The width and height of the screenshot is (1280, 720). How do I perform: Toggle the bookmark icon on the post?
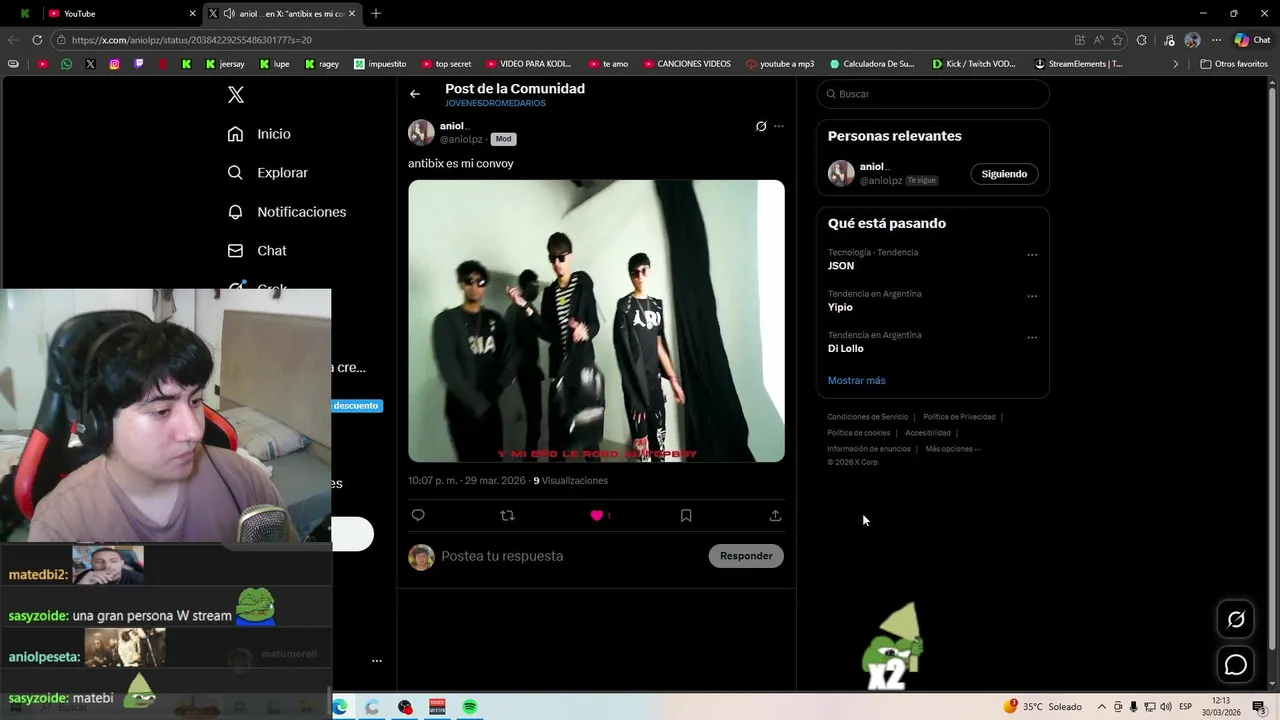(x=686, y=515)
